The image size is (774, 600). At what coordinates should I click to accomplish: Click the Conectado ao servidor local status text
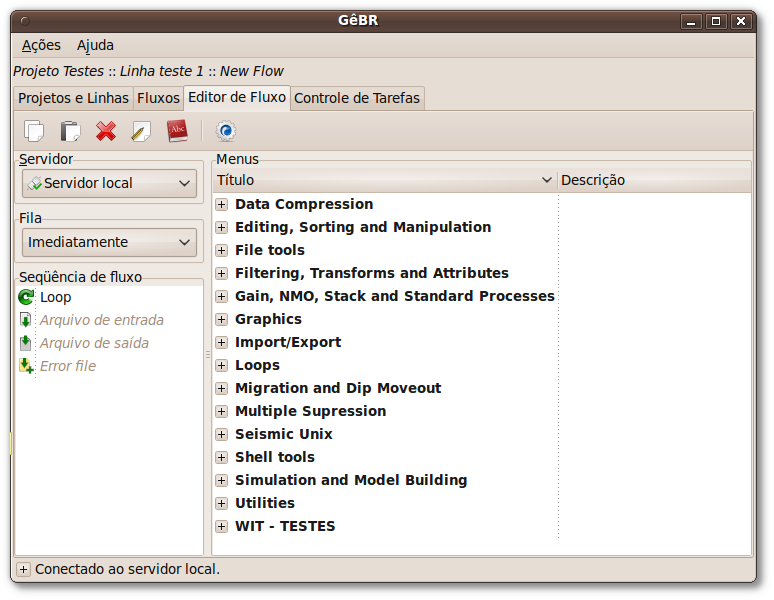127,569
